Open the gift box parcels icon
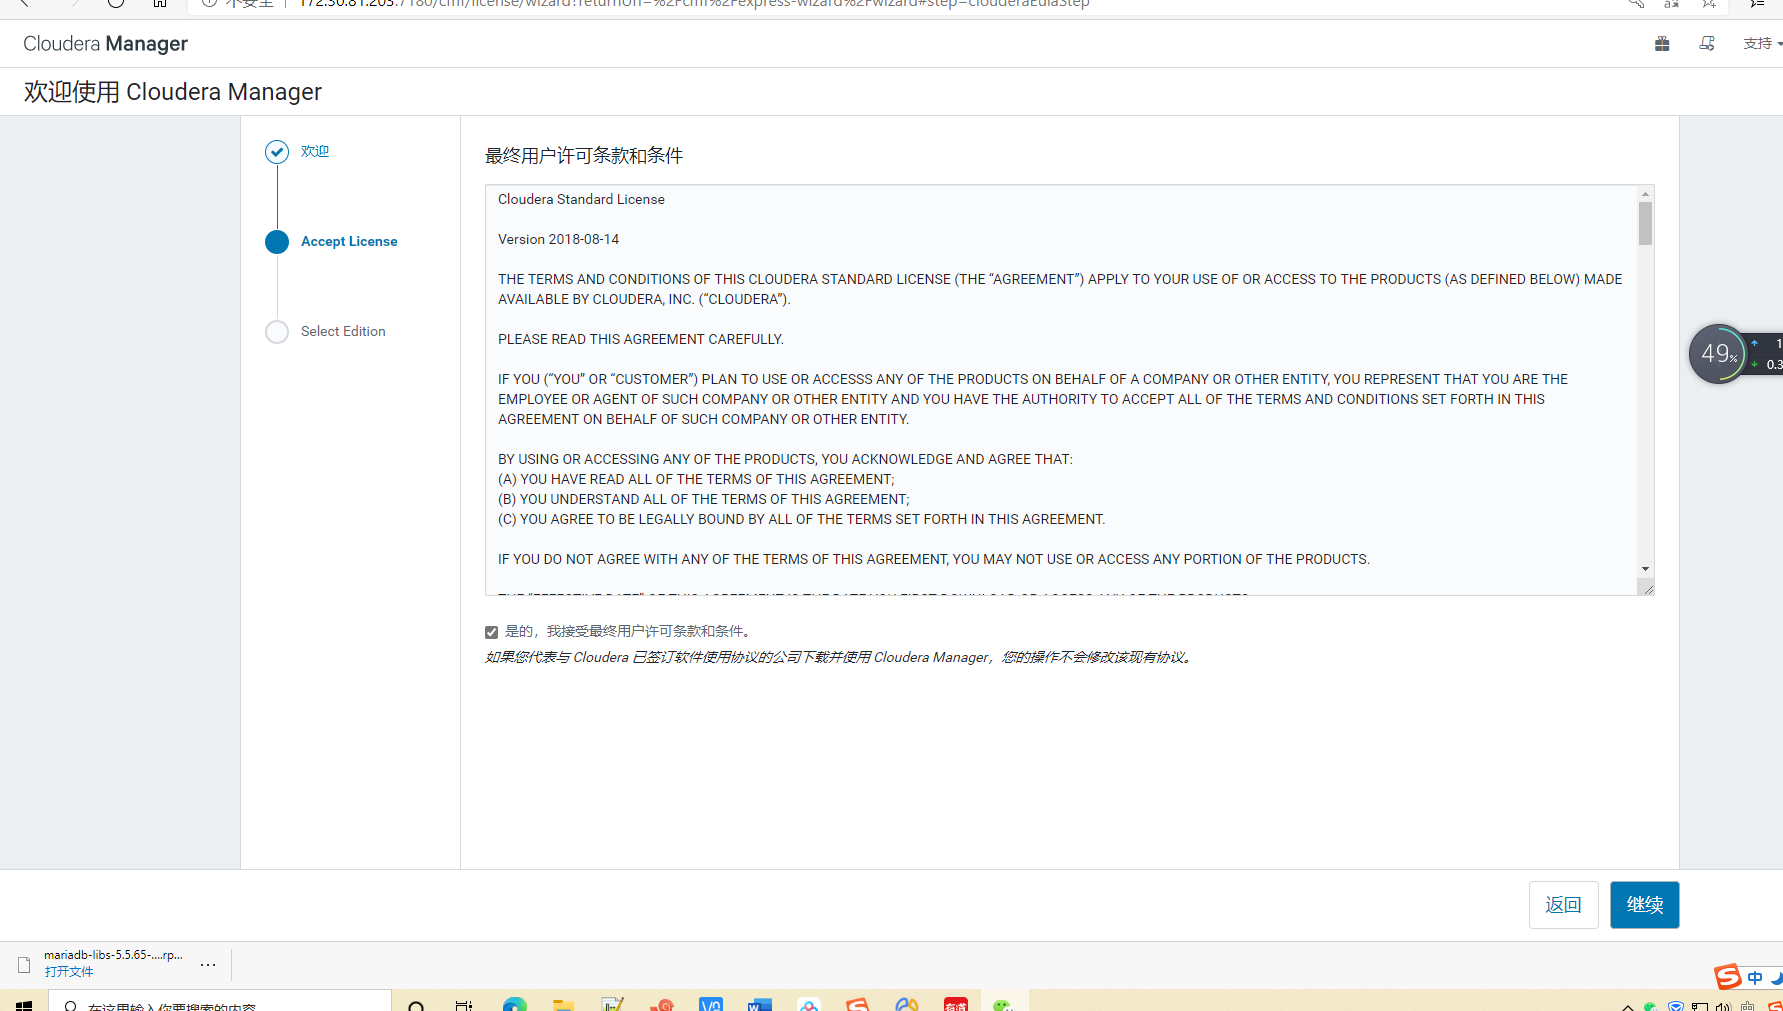This screenshot has height=1011, width=1783. point(1662,44)
